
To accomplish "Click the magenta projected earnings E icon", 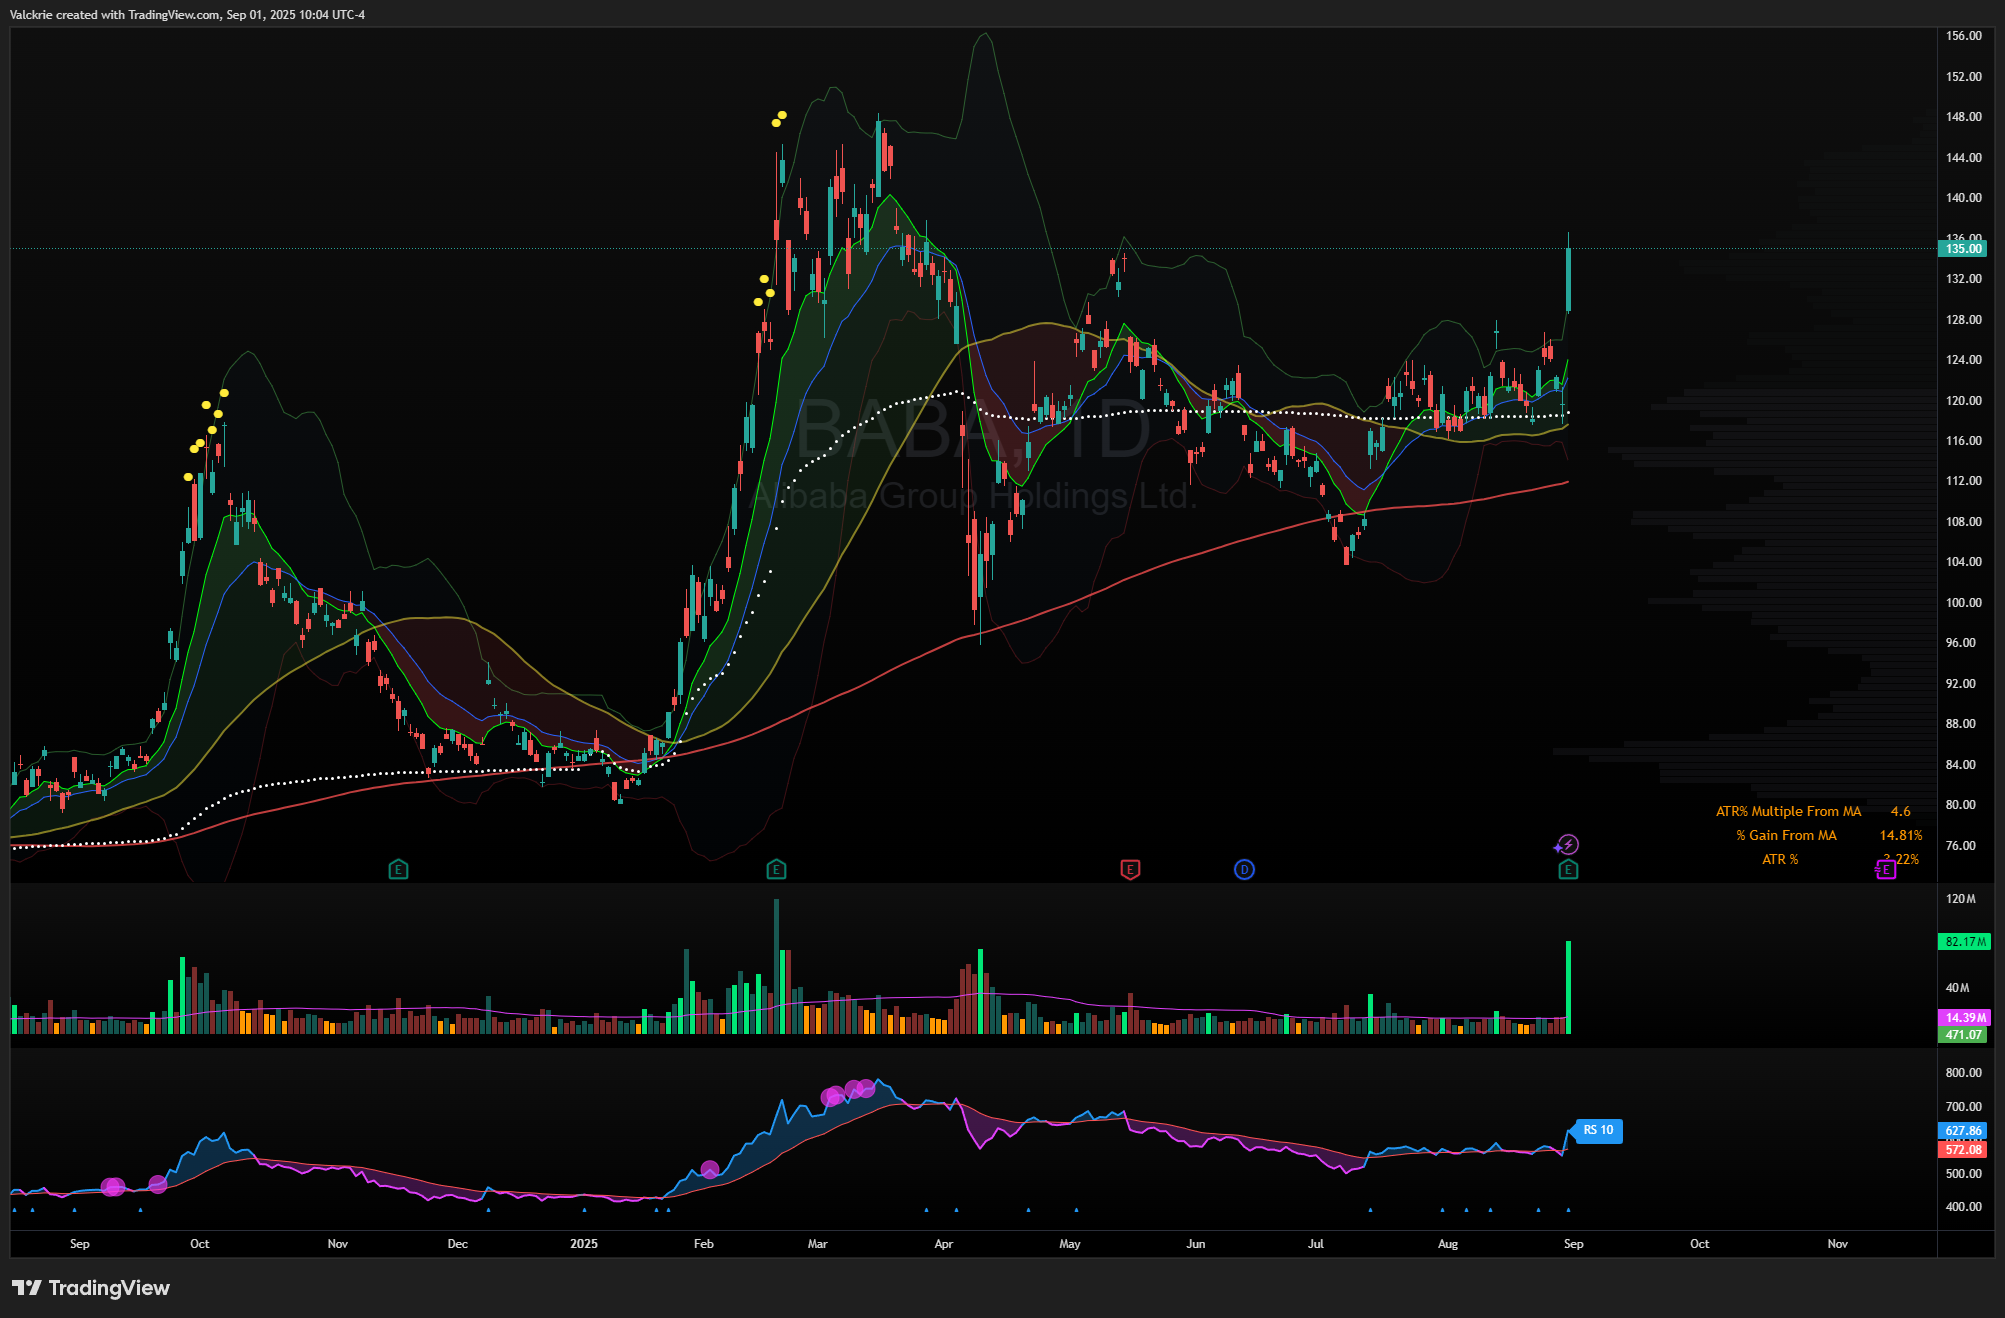I will coord(1885,870).
